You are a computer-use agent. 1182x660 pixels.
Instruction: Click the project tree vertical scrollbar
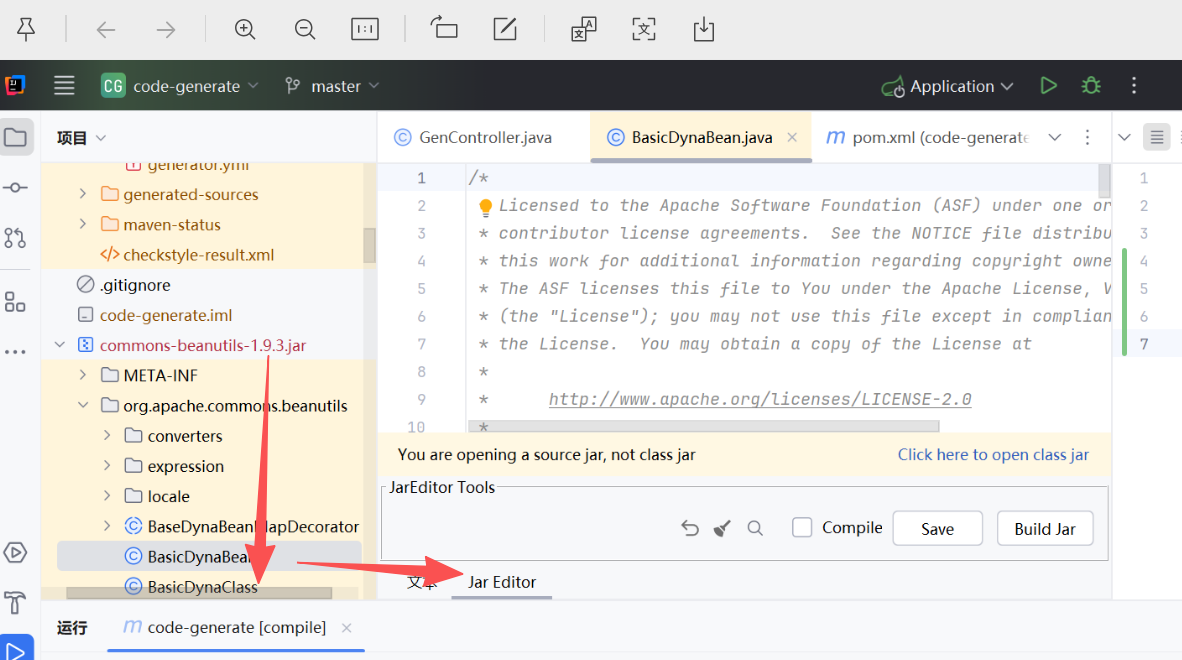[x=369, y=246]
